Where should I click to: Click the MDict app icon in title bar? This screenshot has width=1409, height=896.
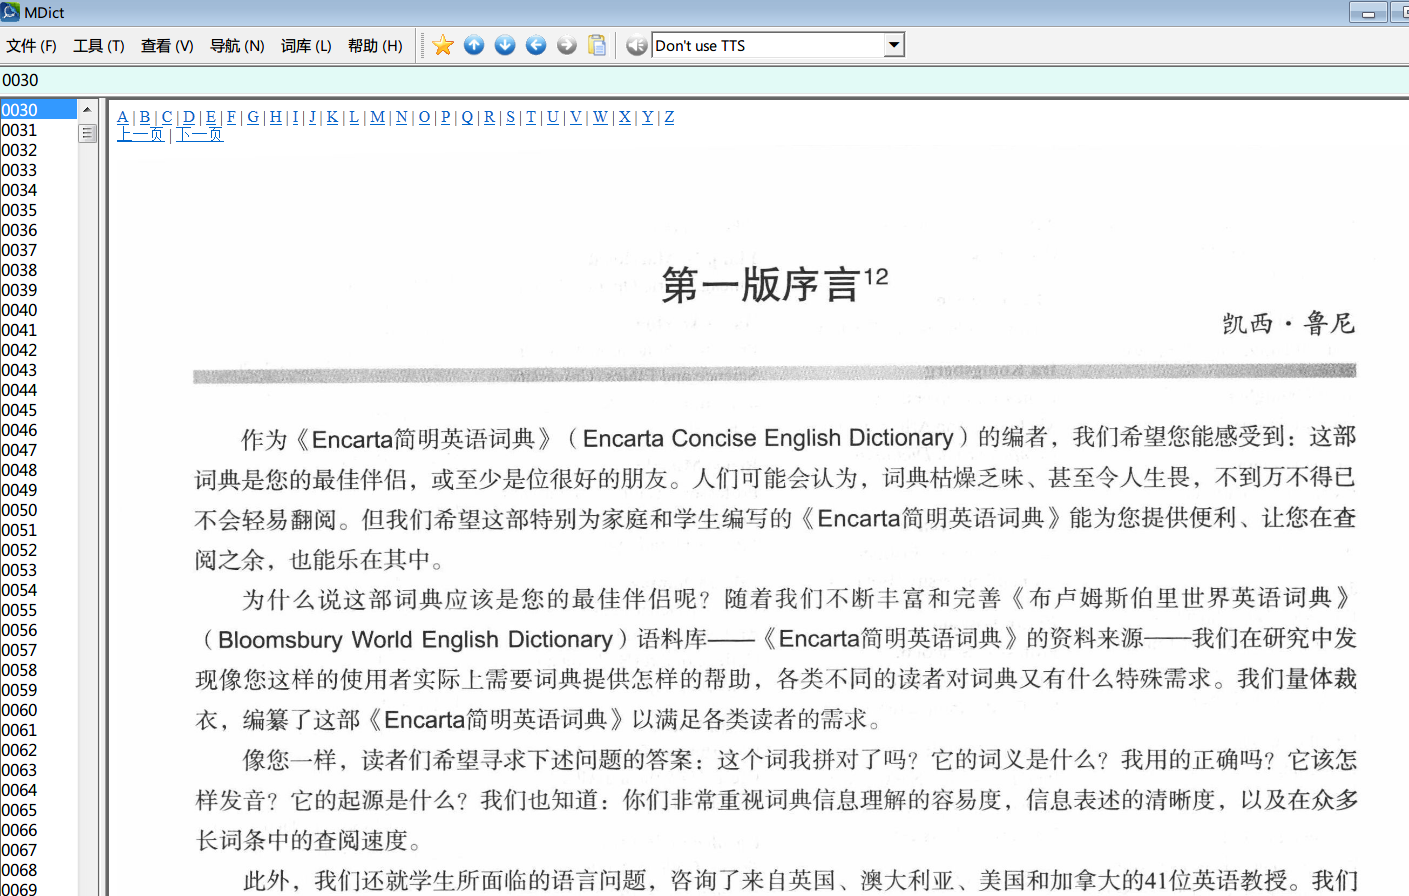click(x=11, y=12)
